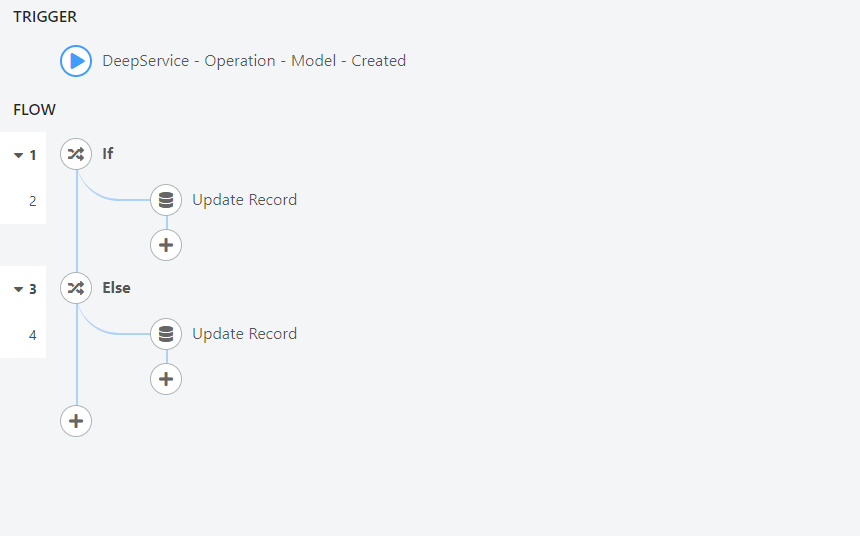Open the Else branch label
The image size is (860, 536).
pyautogui.click(x=116, y=287)
